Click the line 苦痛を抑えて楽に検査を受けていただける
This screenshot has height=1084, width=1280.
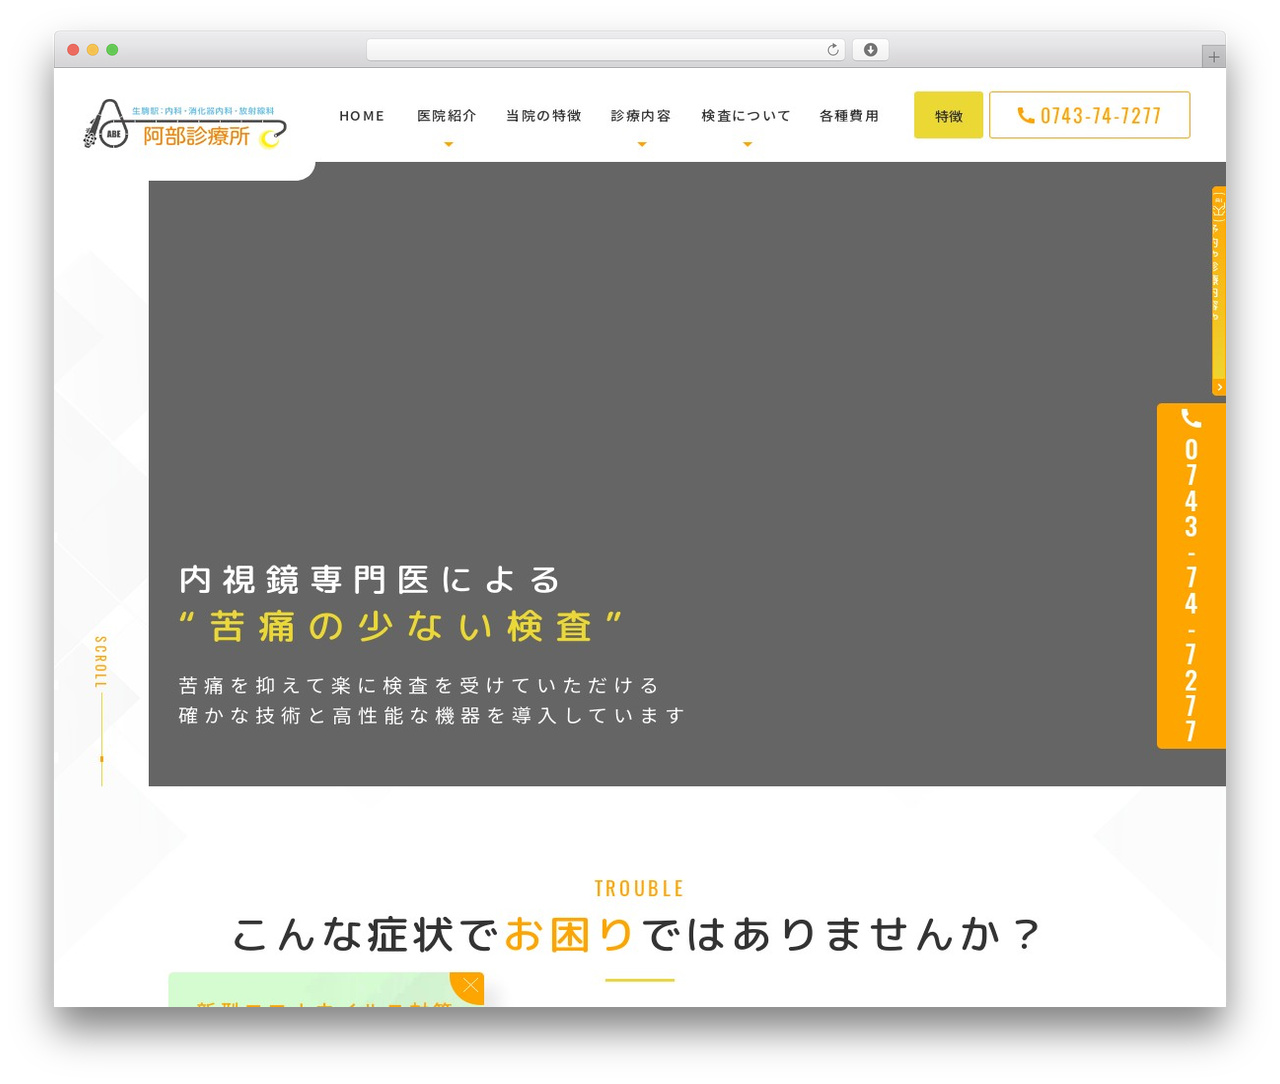tap(419, 686)
